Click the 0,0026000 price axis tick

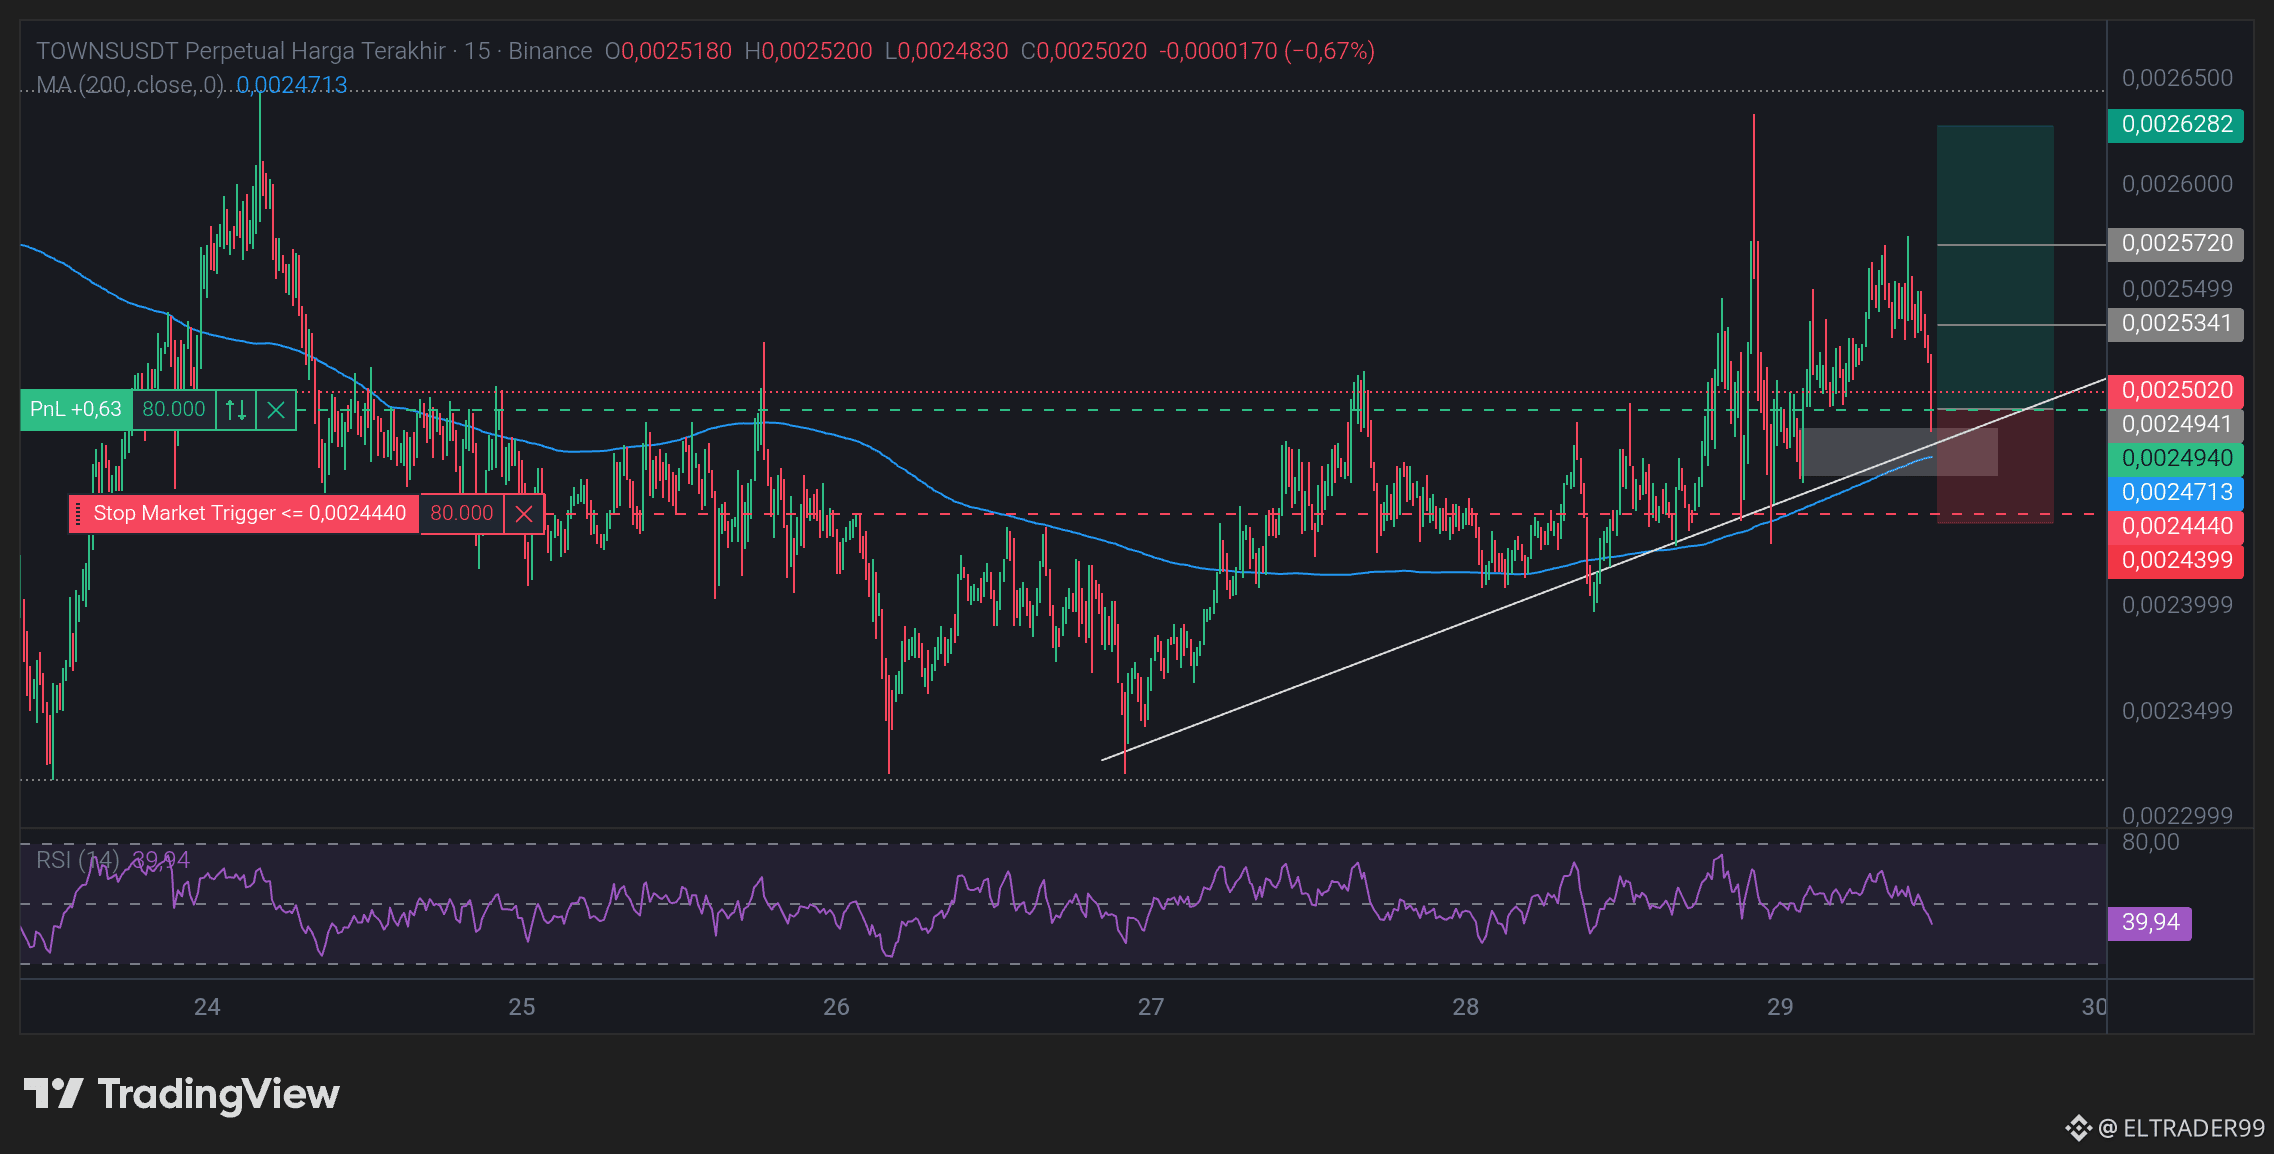coord(2177,184)
